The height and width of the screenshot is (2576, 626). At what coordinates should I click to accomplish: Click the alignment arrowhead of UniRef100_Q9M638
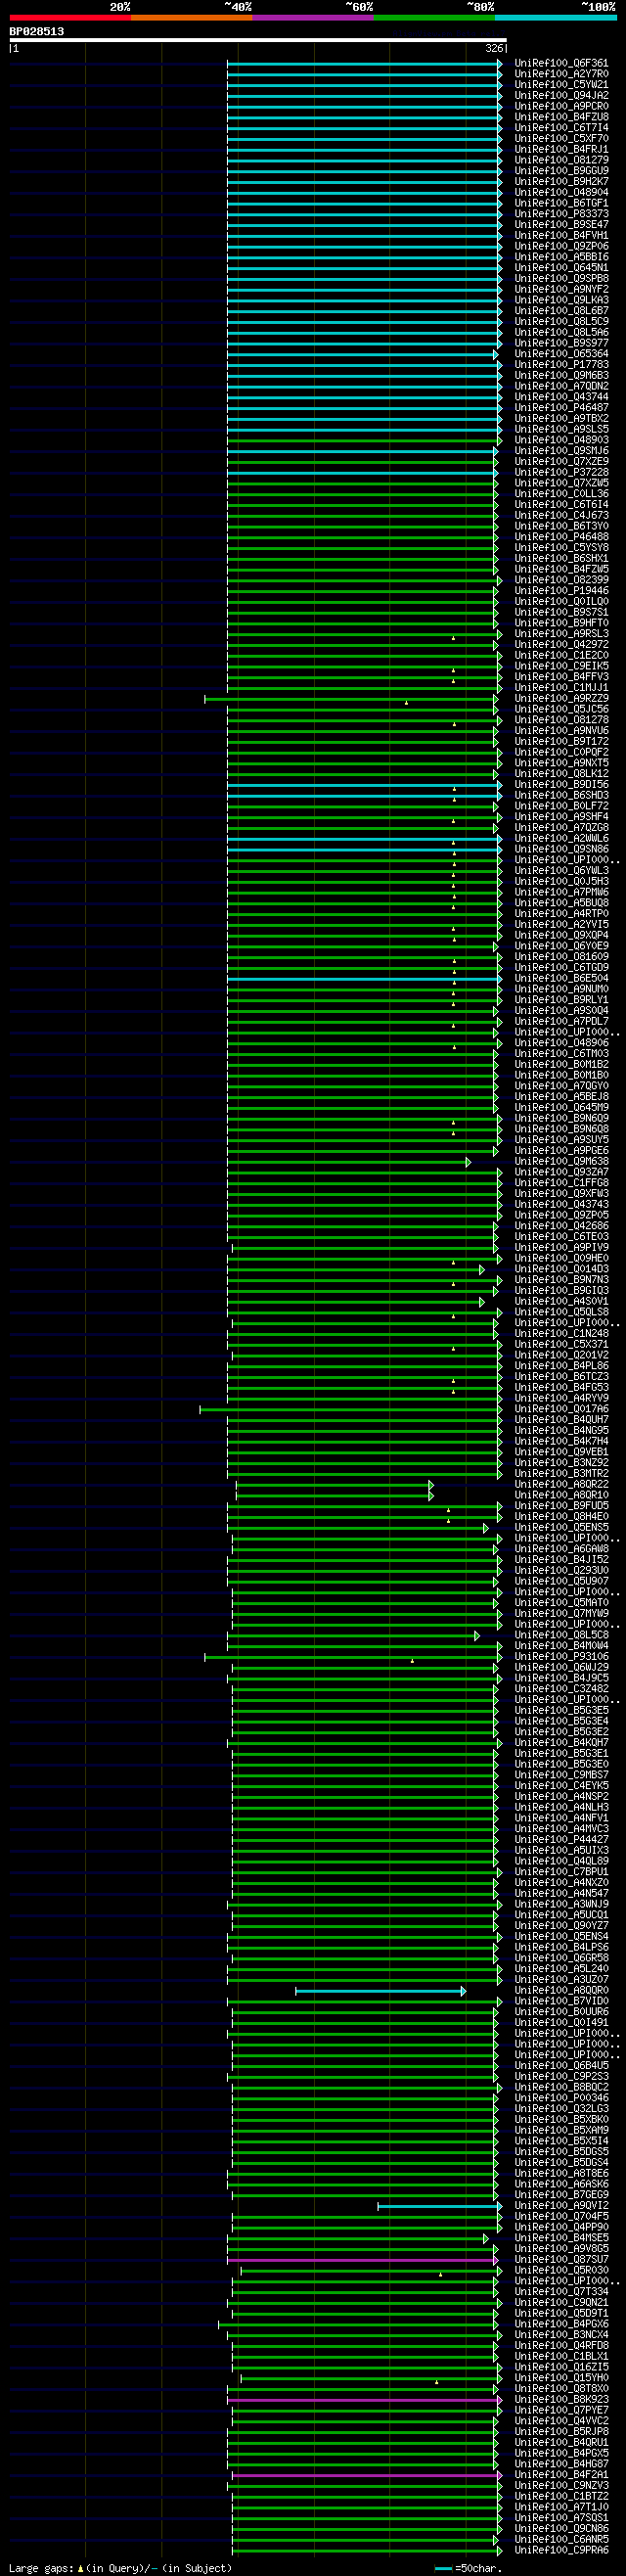[x=468, y=1162]
